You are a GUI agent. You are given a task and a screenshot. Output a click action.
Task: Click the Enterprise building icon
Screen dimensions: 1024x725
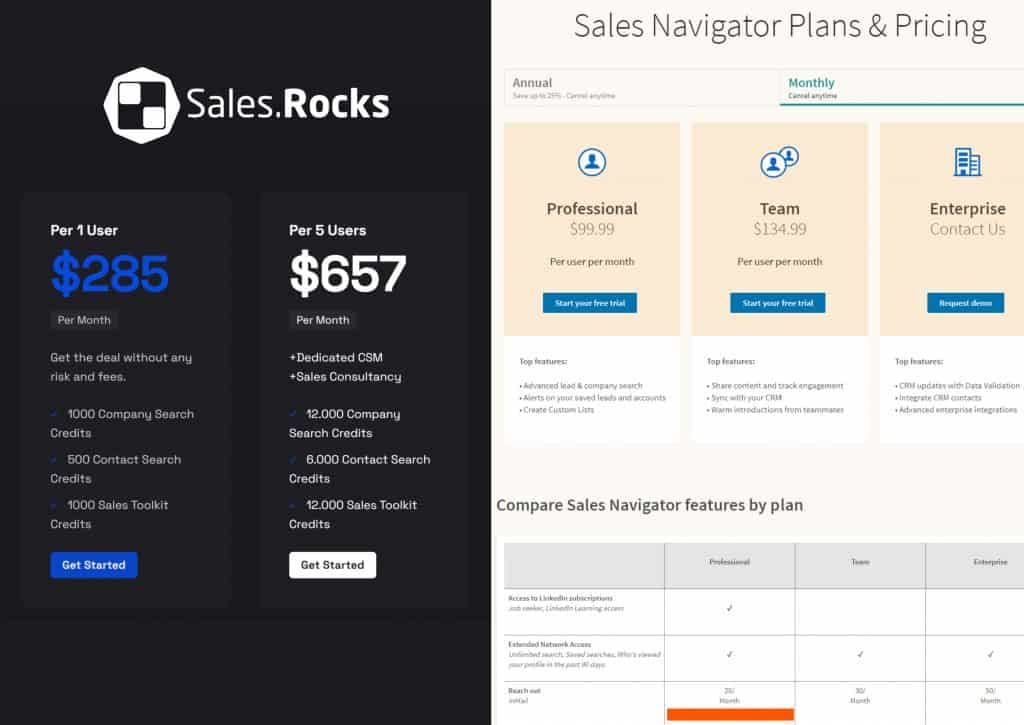coord(965,161)
